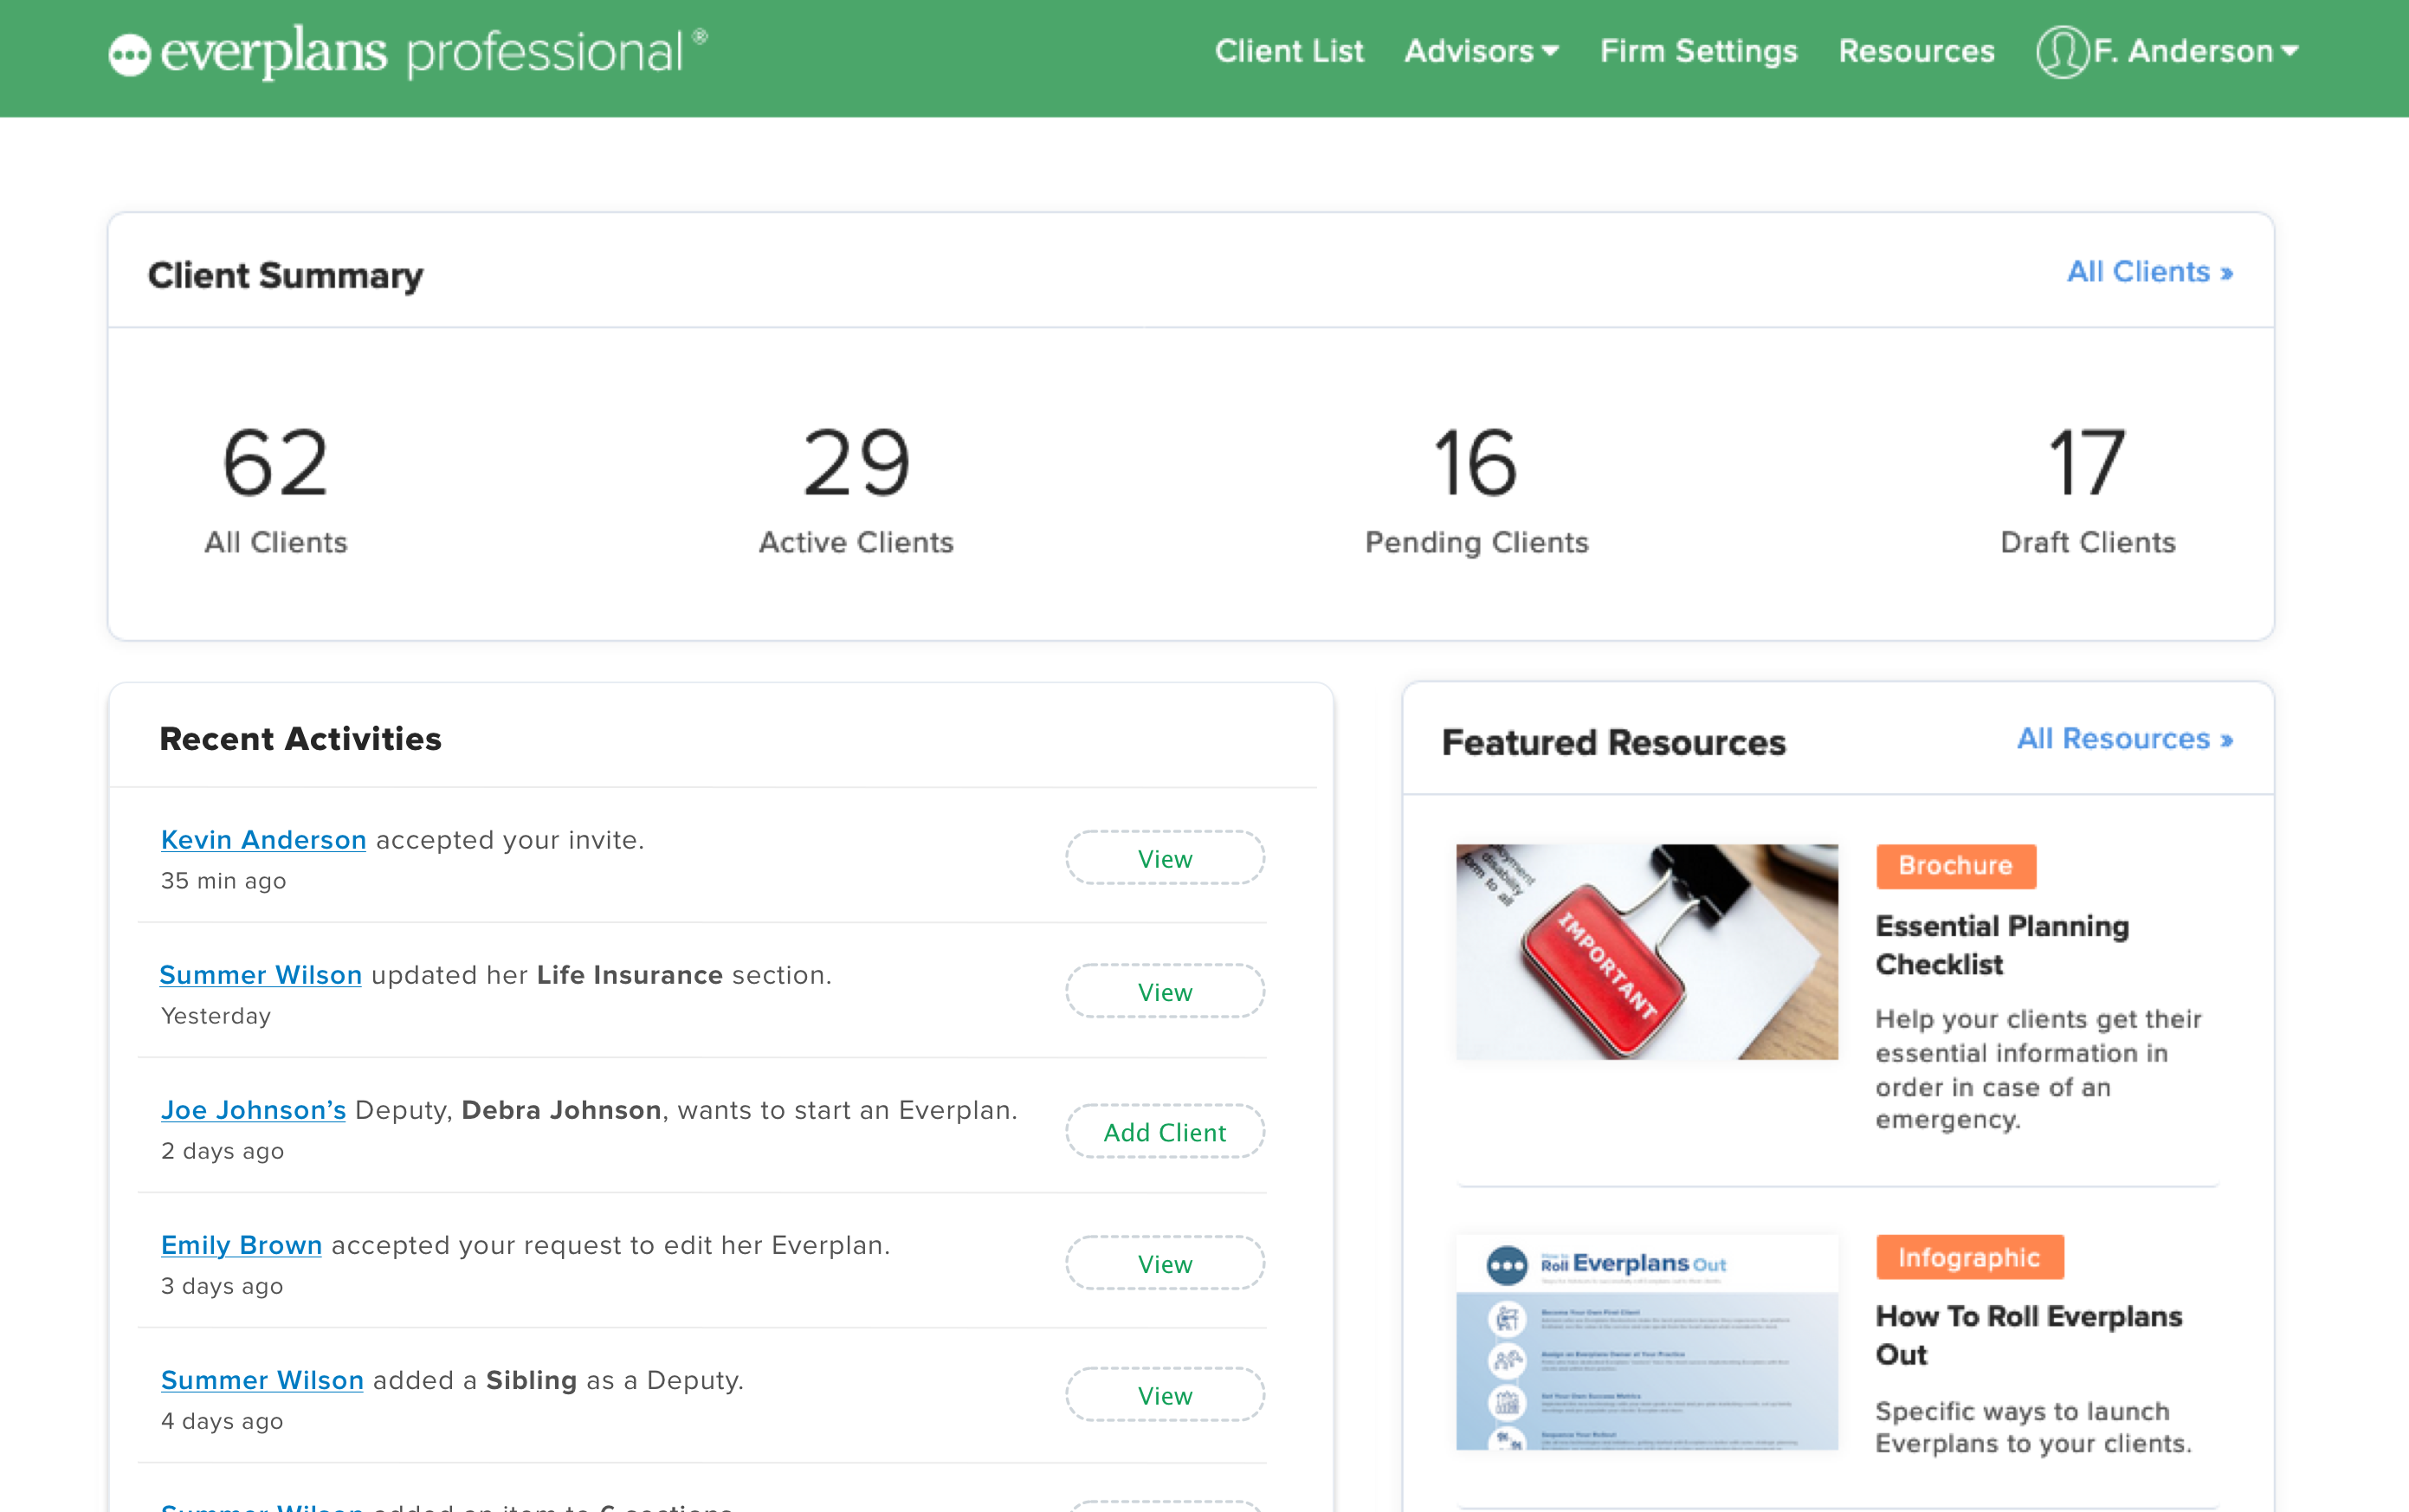Click the Infographic tag badge
2409x1512 pixels.
1968,1257
